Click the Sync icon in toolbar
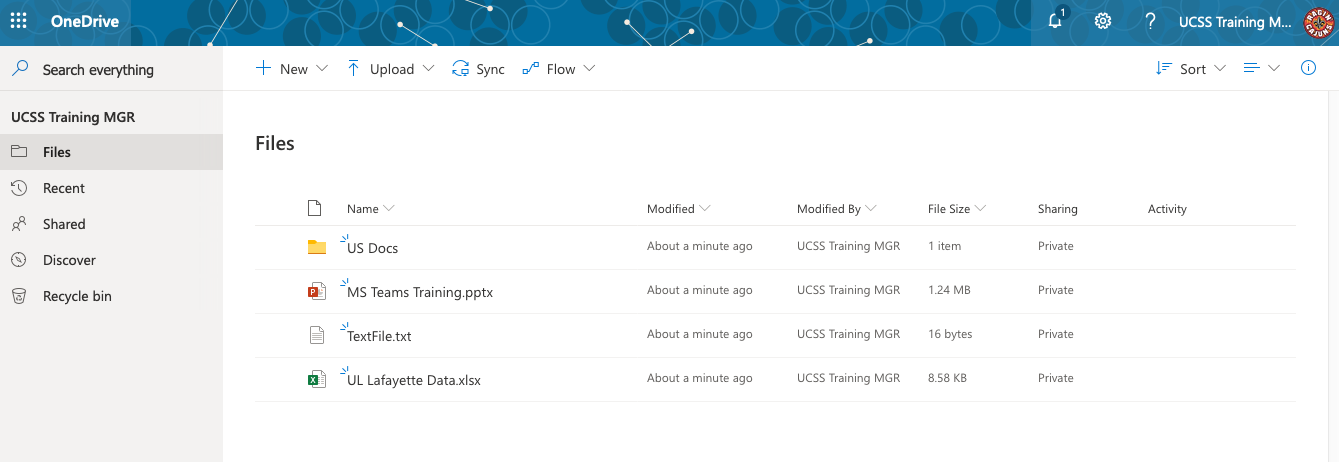This screenshot has height=462, width=1339. coord(460,69)
